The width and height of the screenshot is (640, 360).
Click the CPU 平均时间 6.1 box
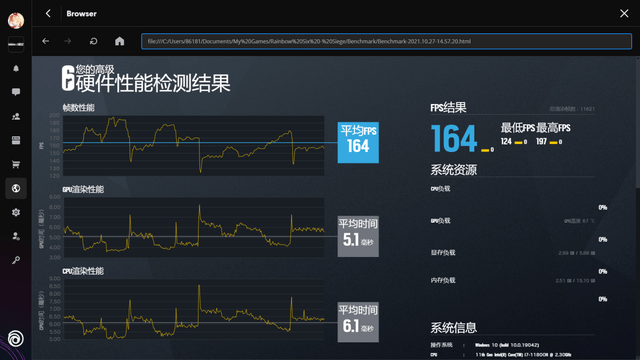click(358, 322)
